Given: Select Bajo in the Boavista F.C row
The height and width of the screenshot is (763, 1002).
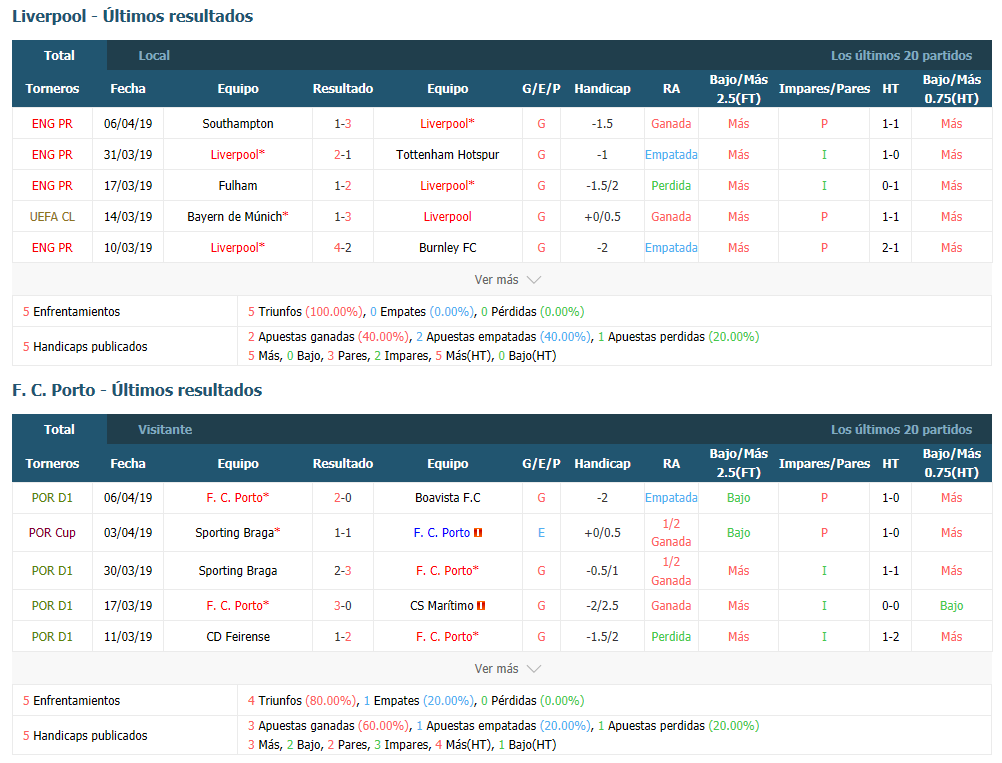Looking at the screenshot, I should point(738,498).
